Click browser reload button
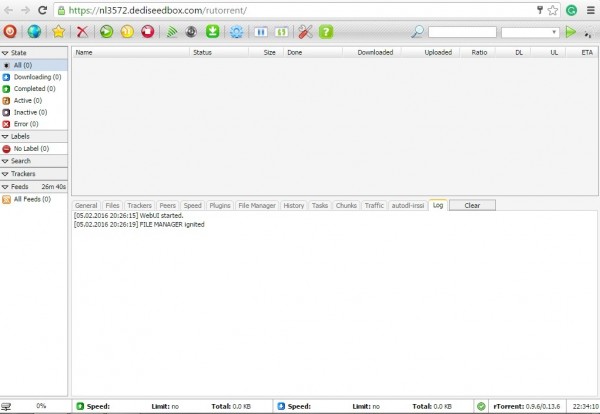Viewport: 600px width, 414px height. click(42, 10)
